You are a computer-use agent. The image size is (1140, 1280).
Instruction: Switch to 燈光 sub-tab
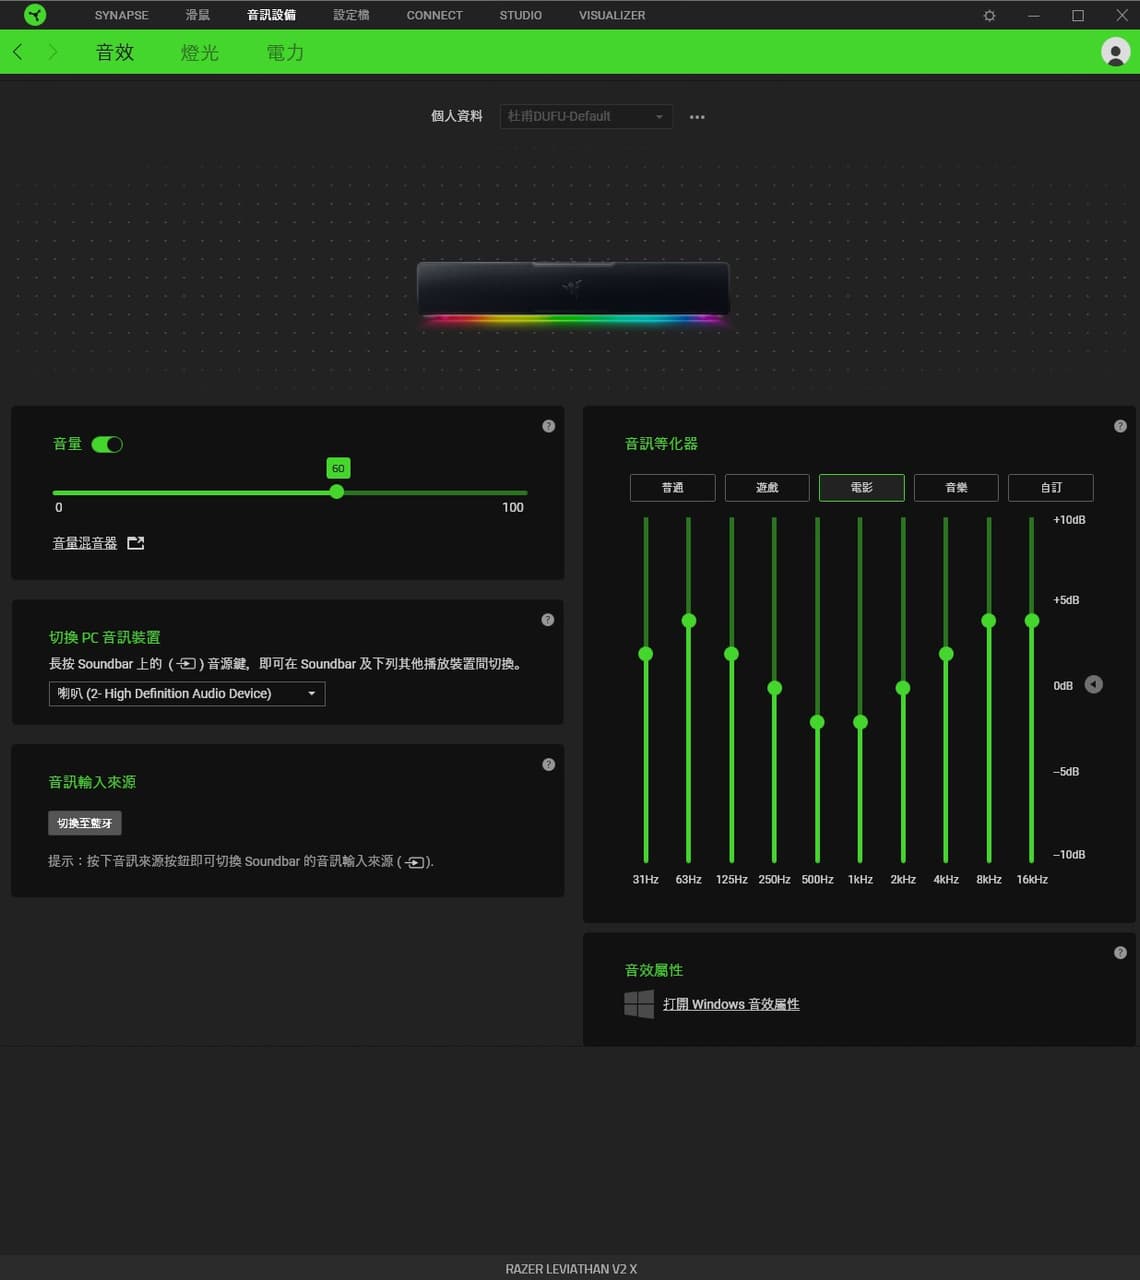click(200, 53)
